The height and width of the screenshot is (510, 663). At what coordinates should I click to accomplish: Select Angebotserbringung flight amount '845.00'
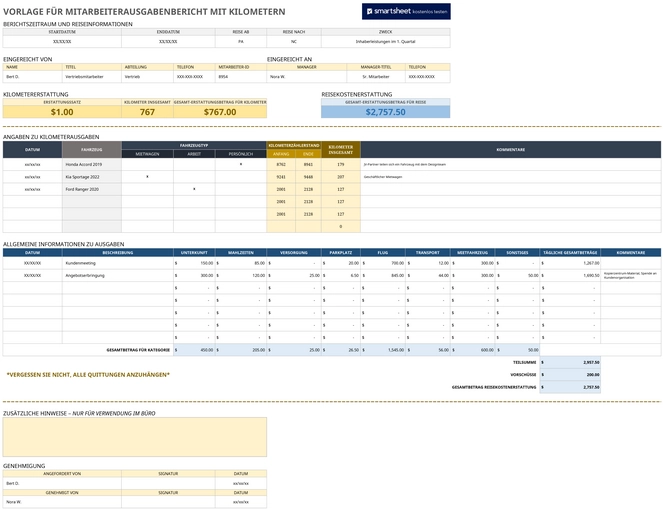383,275
